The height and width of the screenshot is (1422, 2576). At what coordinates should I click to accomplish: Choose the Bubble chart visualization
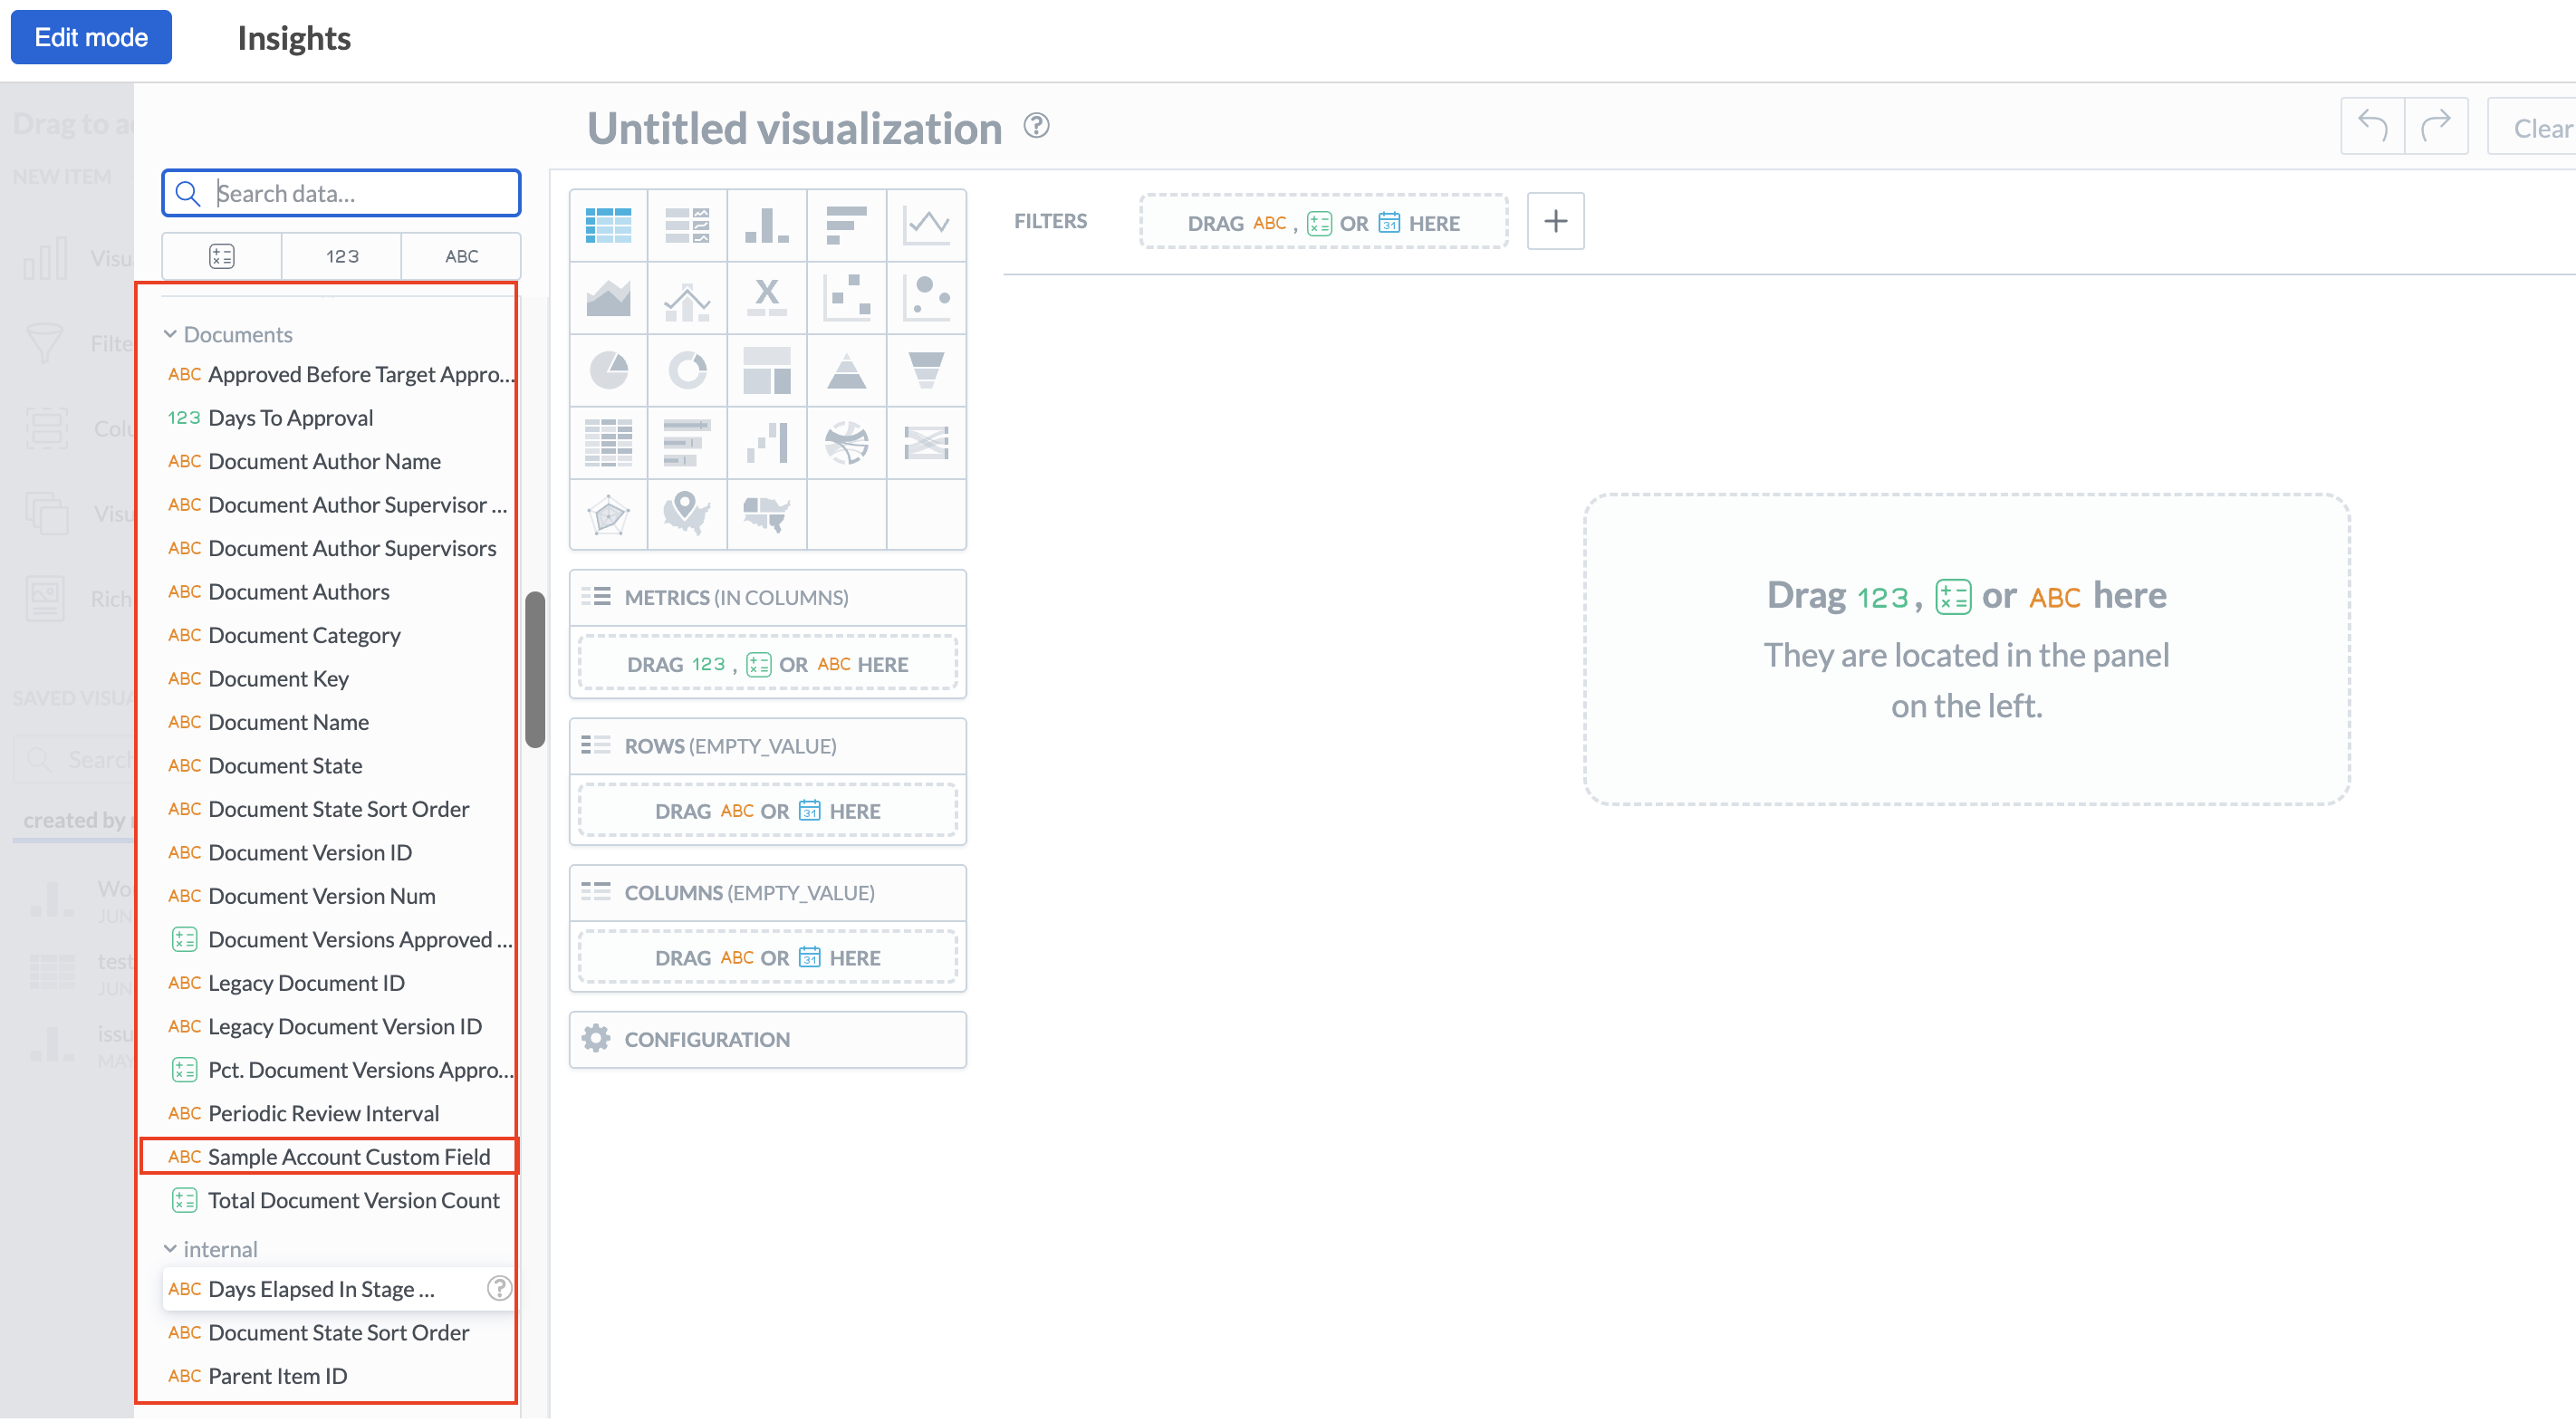[926, 297]
